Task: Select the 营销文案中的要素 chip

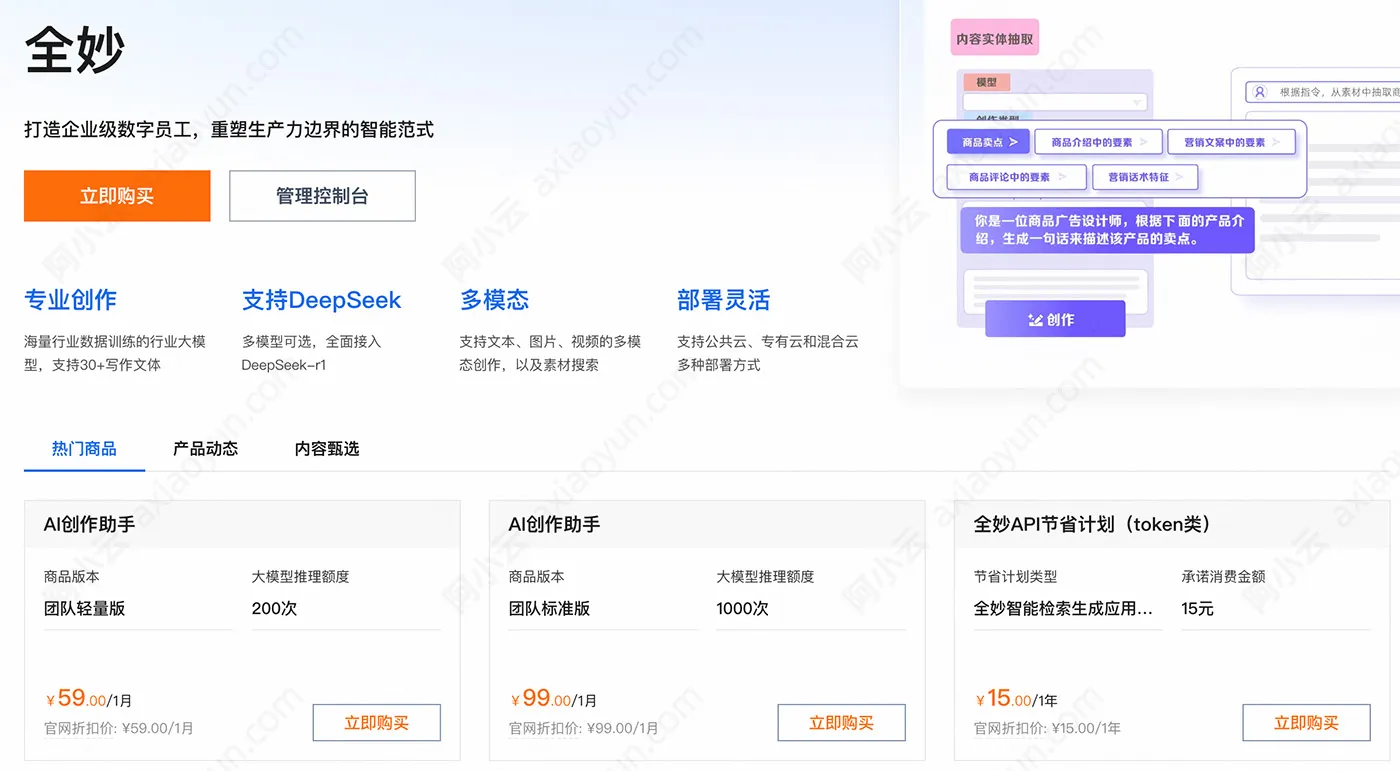Action: 1231,142
